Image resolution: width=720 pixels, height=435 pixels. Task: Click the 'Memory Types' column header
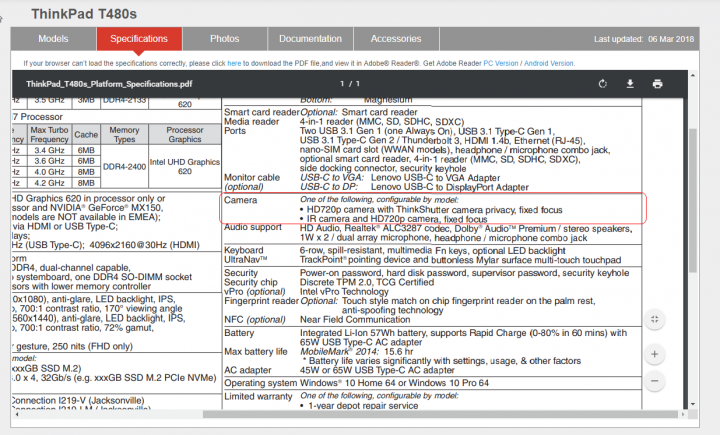pos(124,135)
